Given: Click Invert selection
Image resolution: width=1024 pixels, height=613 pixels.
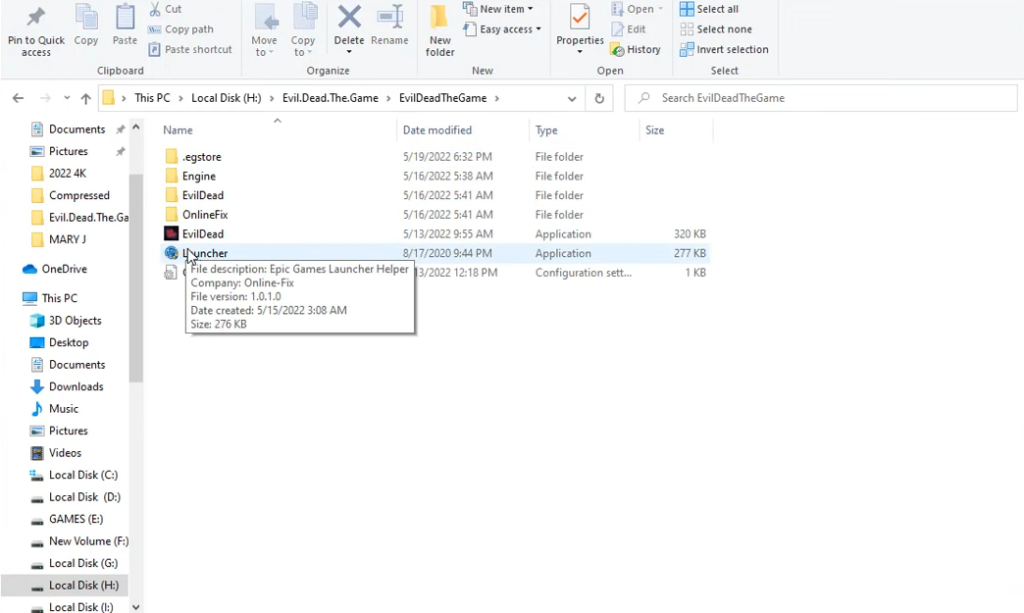Looking at the screenshot, I should [x=724, y=50].
